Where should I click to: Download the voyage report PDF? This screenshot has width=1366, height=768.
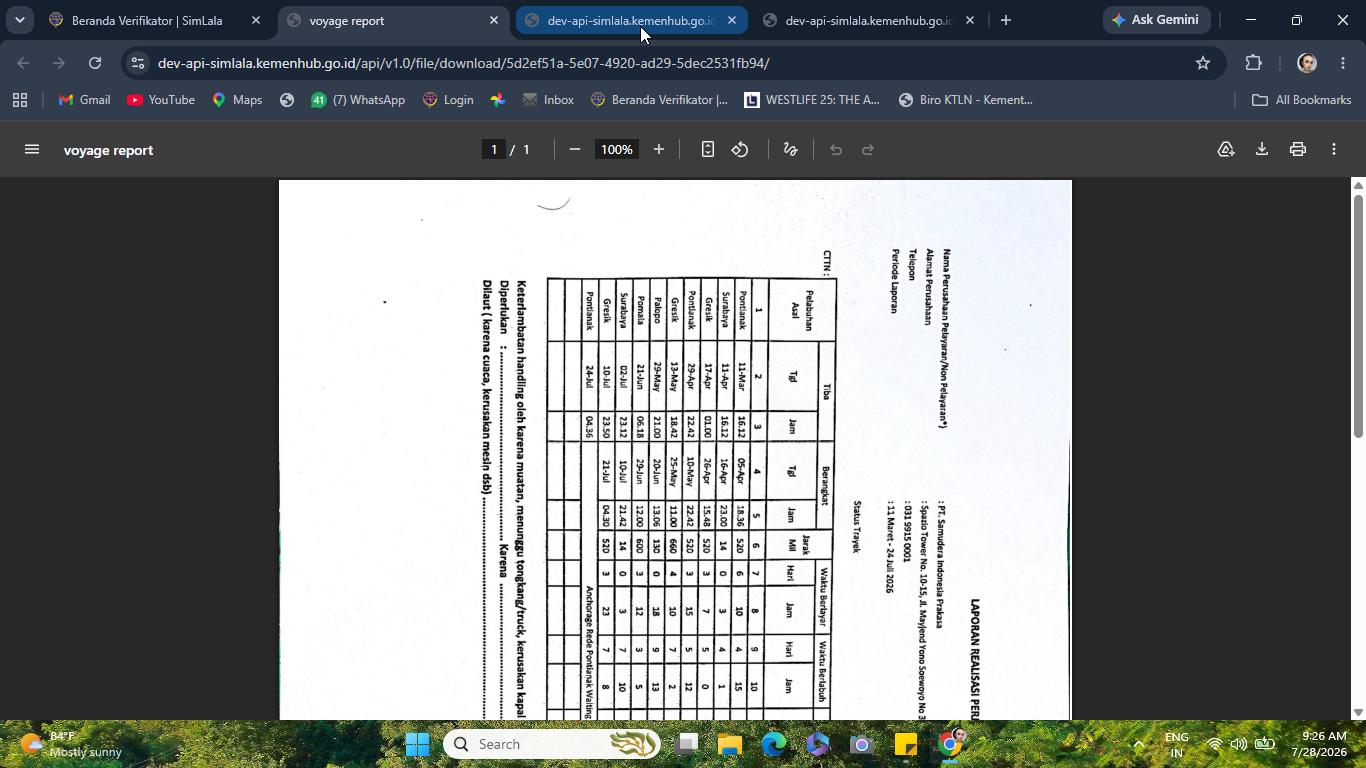(1262, 149)
